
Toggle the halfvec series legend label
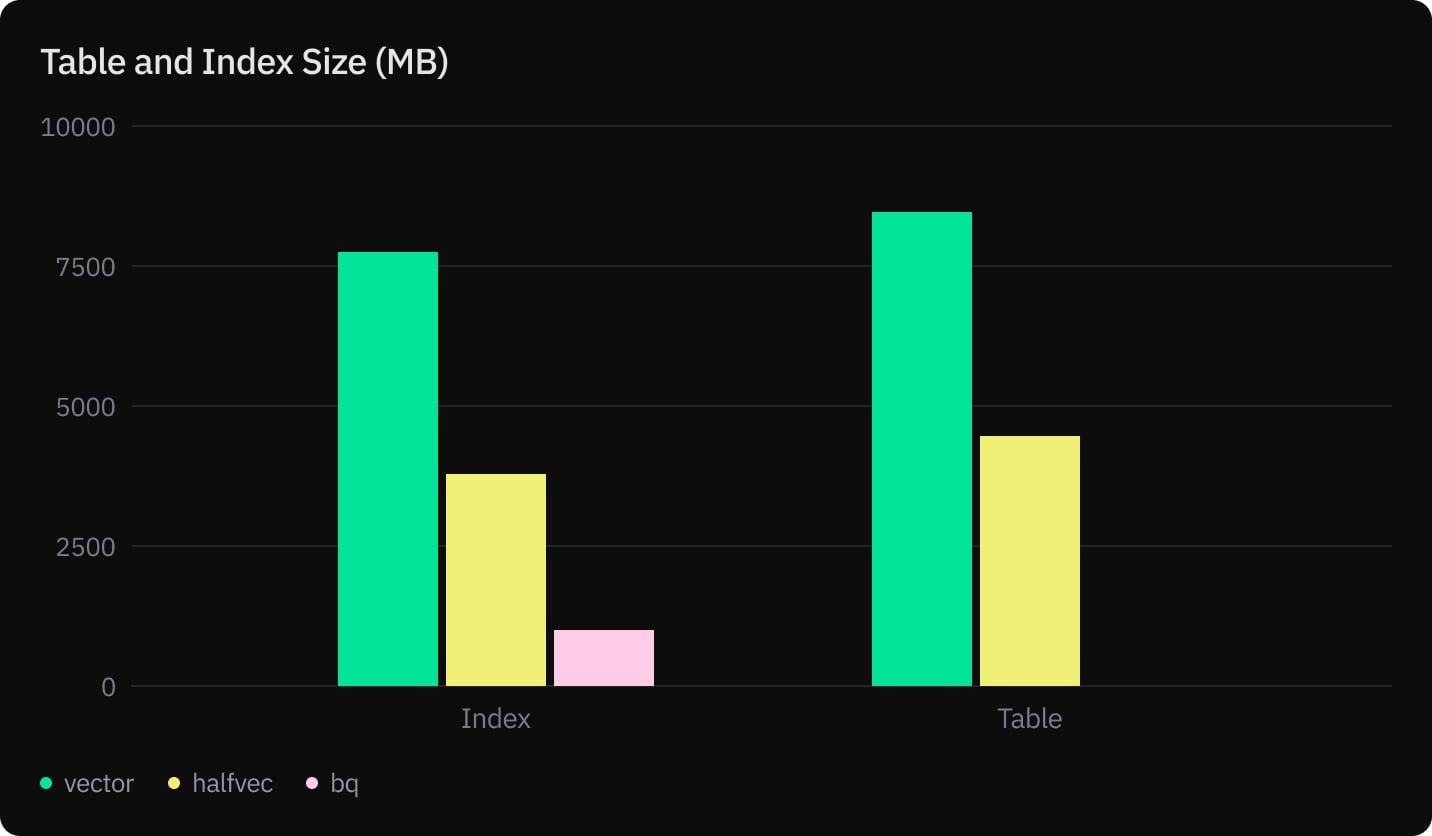tap(231, 783)
